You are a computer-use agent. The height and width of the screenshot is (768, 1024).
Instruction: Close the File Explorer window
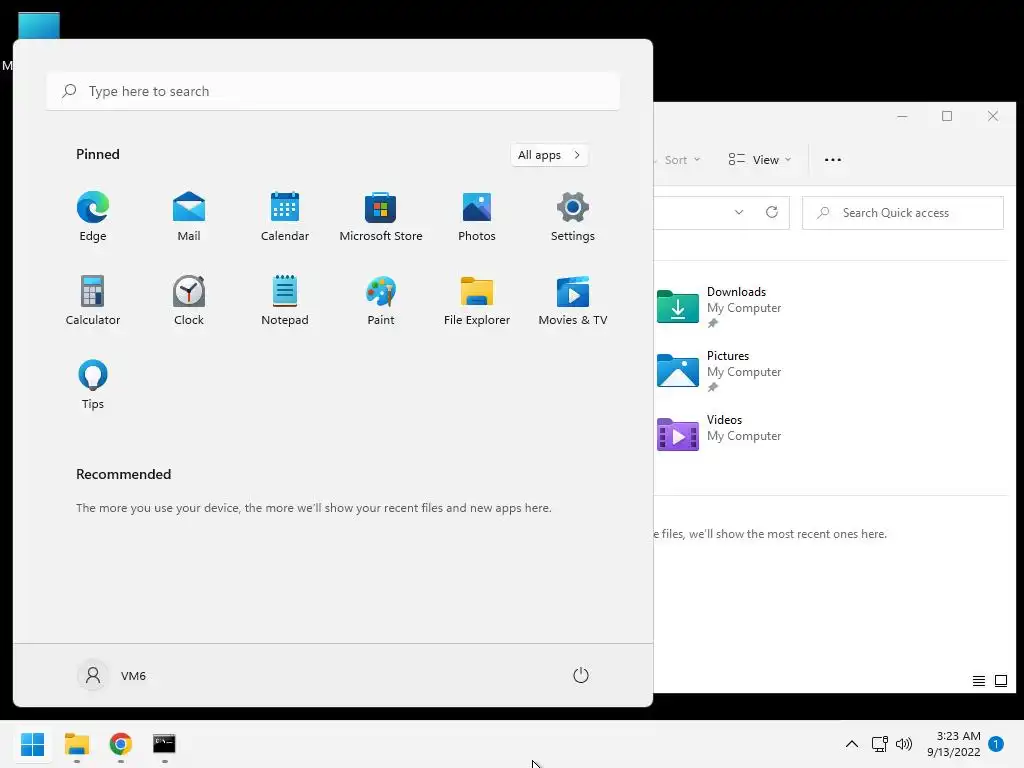pyautogui.click(x=993, y=116)
